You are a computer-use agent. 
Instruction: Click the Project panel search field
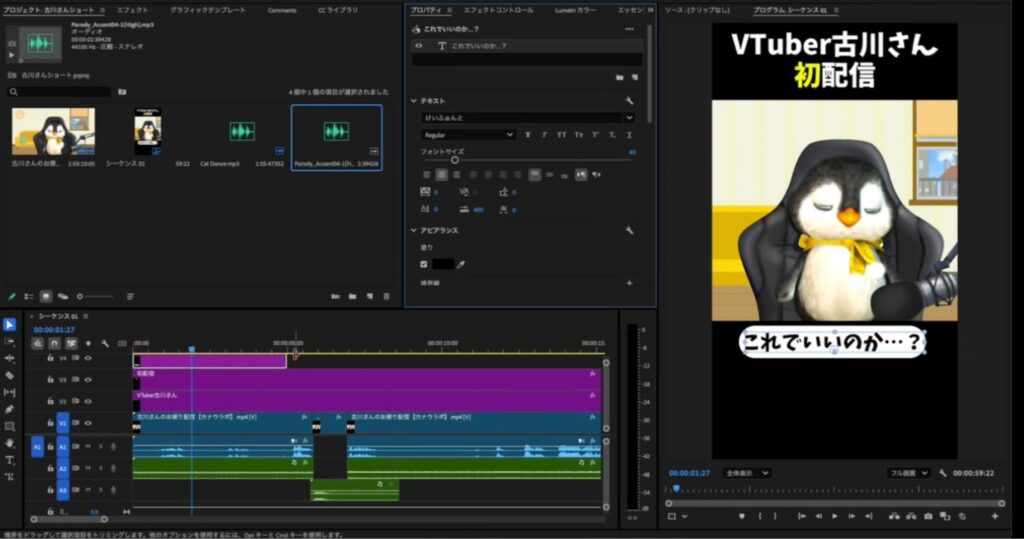pyautogui.click(x=59, y=91)
